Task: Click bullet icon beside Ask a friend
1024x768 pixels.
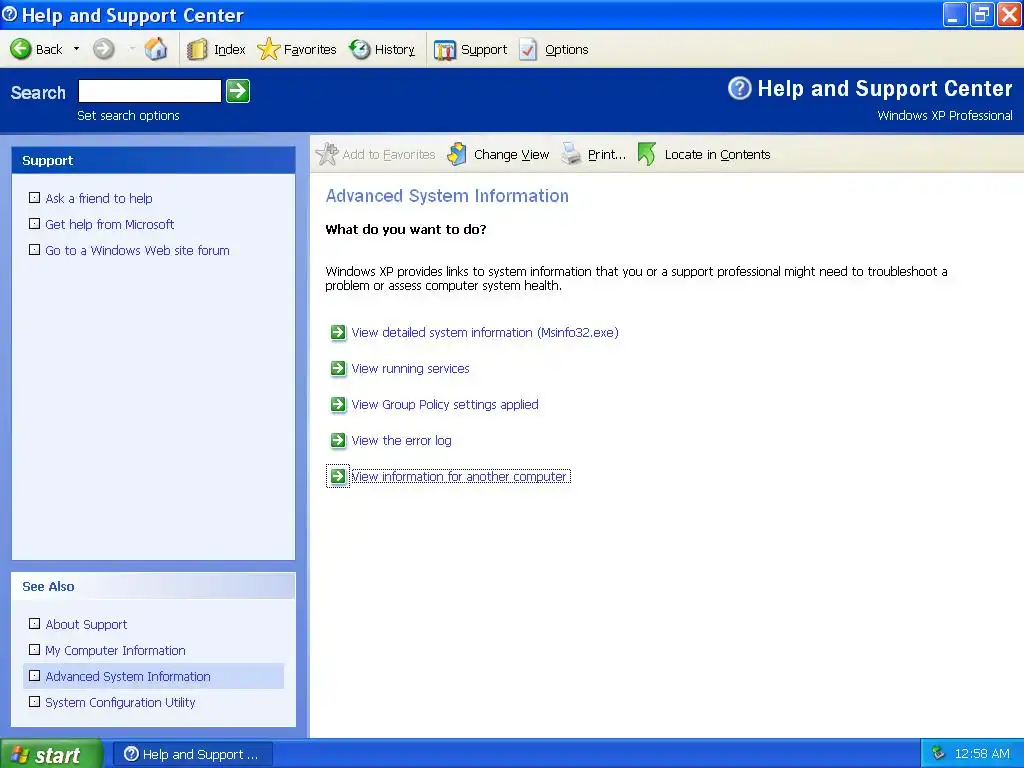Action: pyautogui.click(x=35, y=197)
